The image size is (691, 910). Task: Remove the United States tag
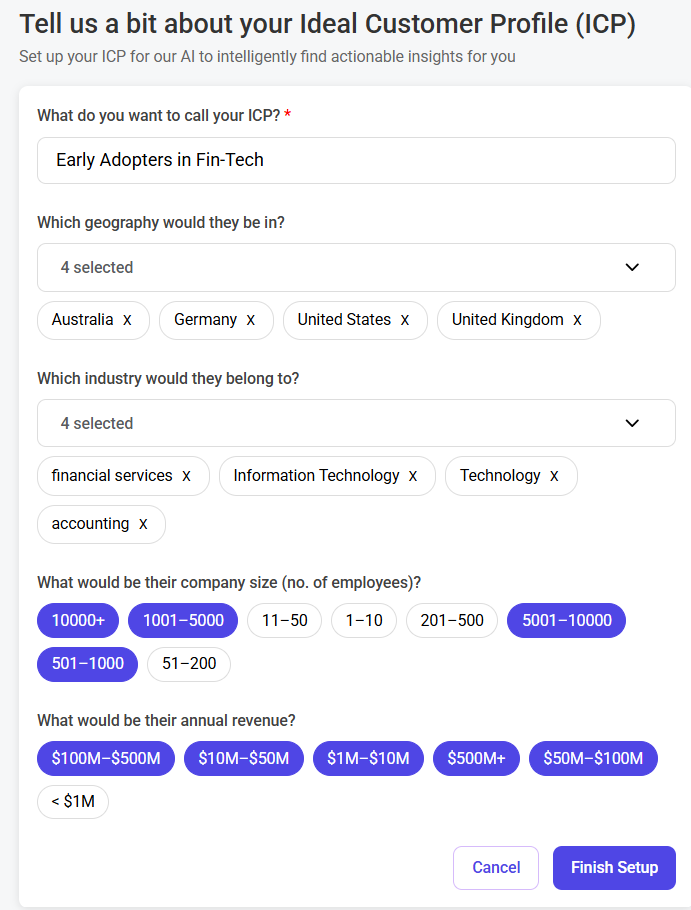click(405, 320)
